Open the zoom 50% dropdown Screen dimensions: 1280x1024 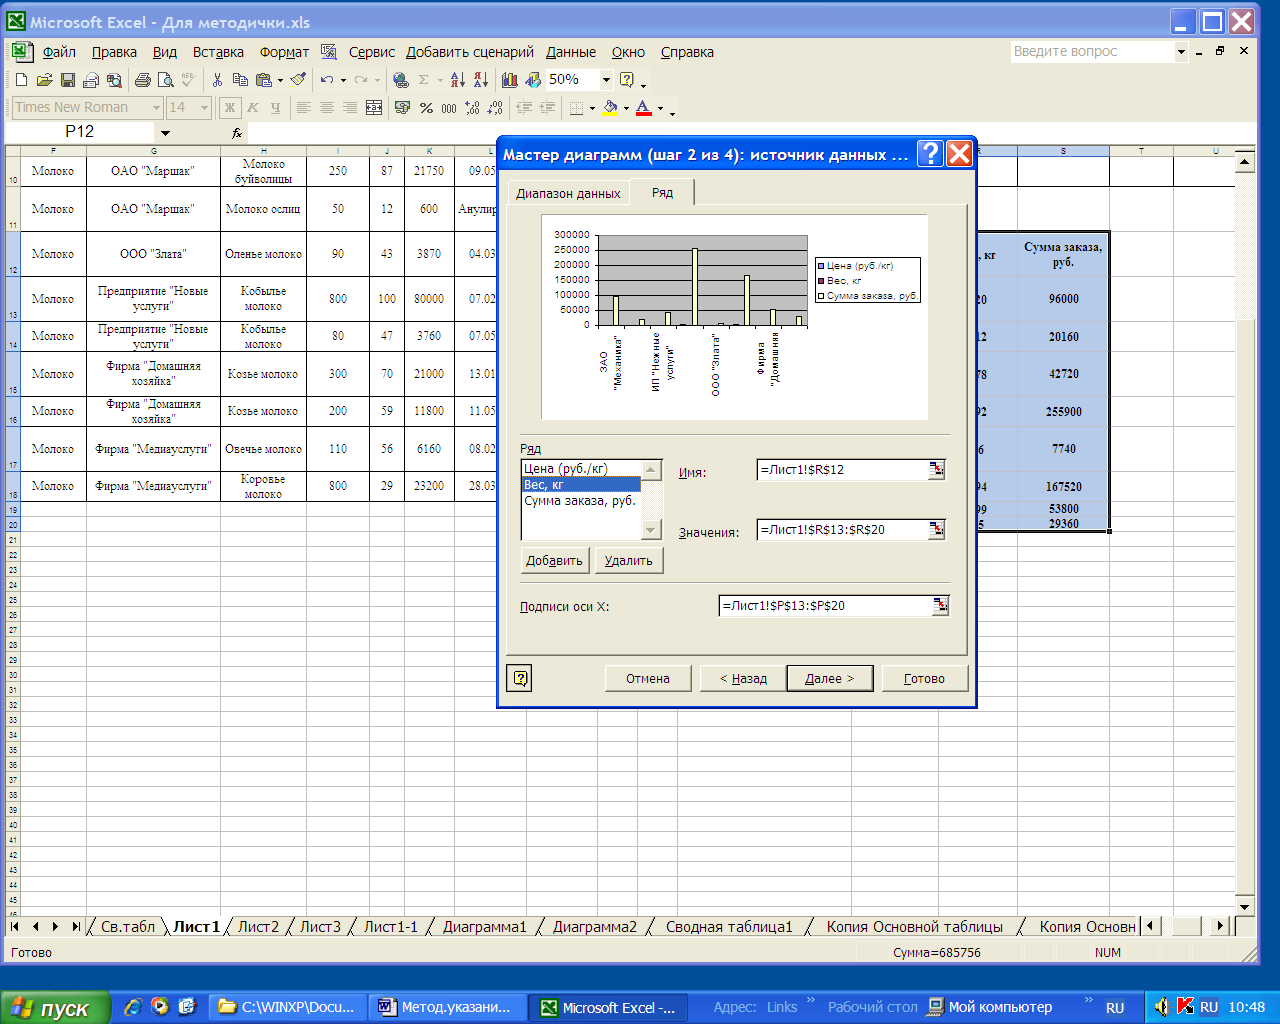(x=606, y=80)
